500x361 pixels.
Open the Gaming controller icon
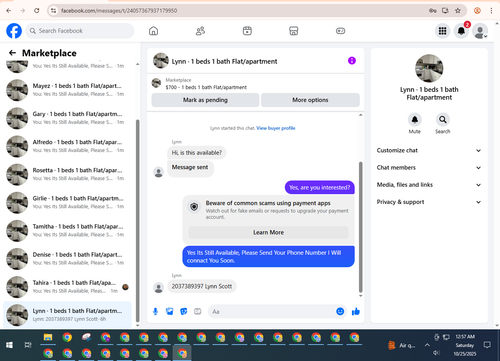(x=340, y=31)
